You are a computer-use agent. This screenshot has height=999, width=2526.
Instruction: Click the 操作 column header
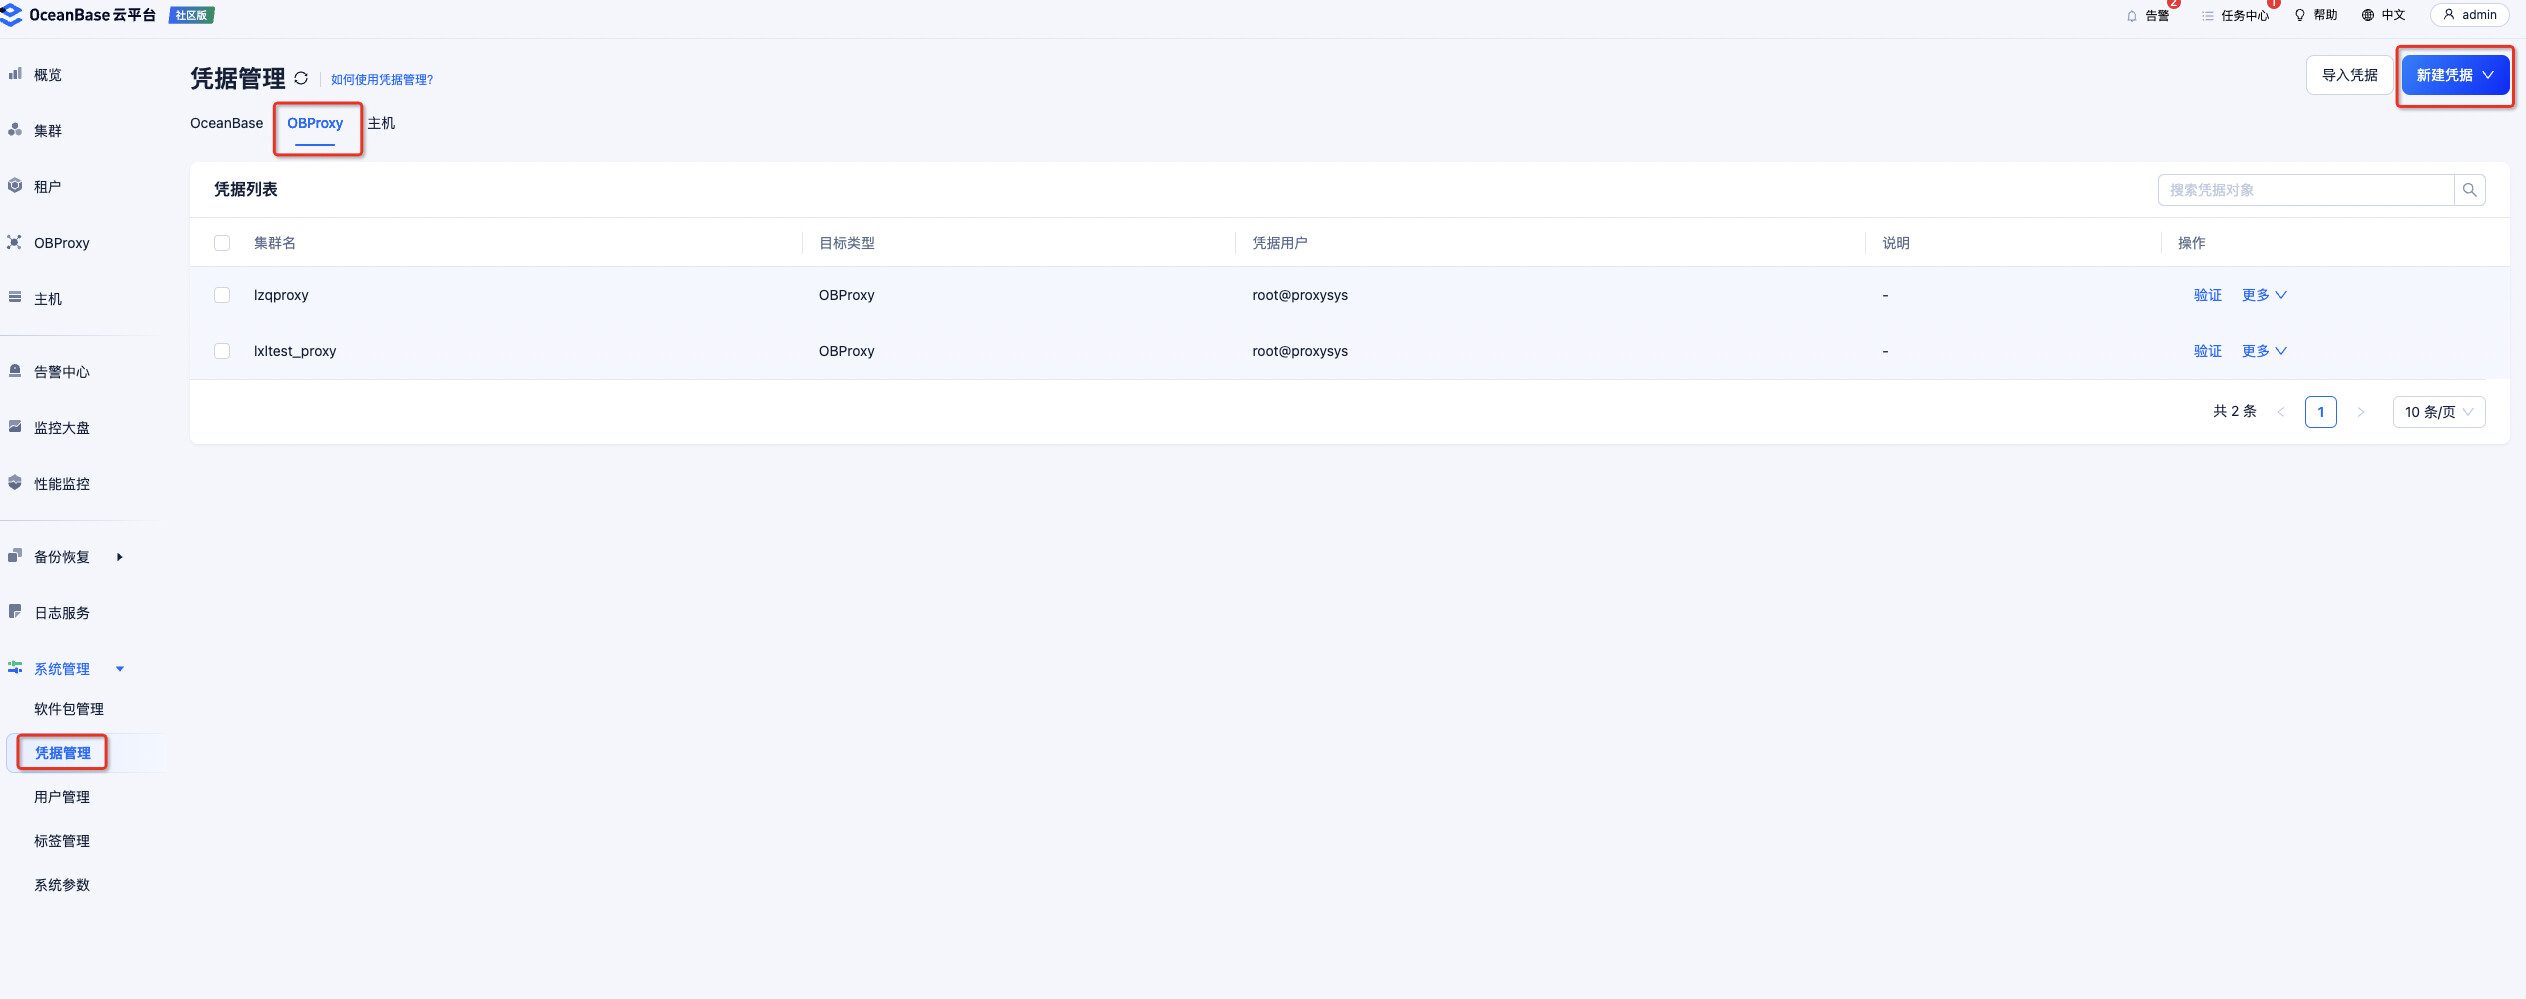2191,243
